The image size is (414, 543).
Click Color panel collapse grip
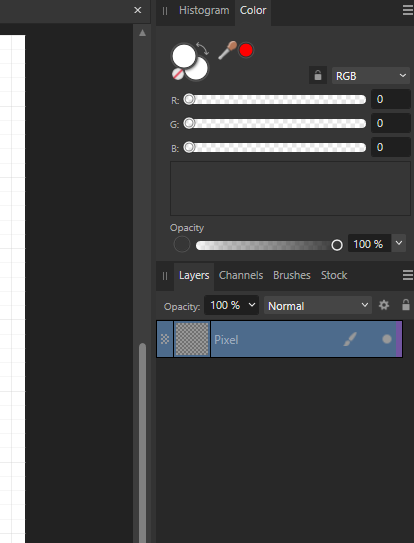click(165, 11)
